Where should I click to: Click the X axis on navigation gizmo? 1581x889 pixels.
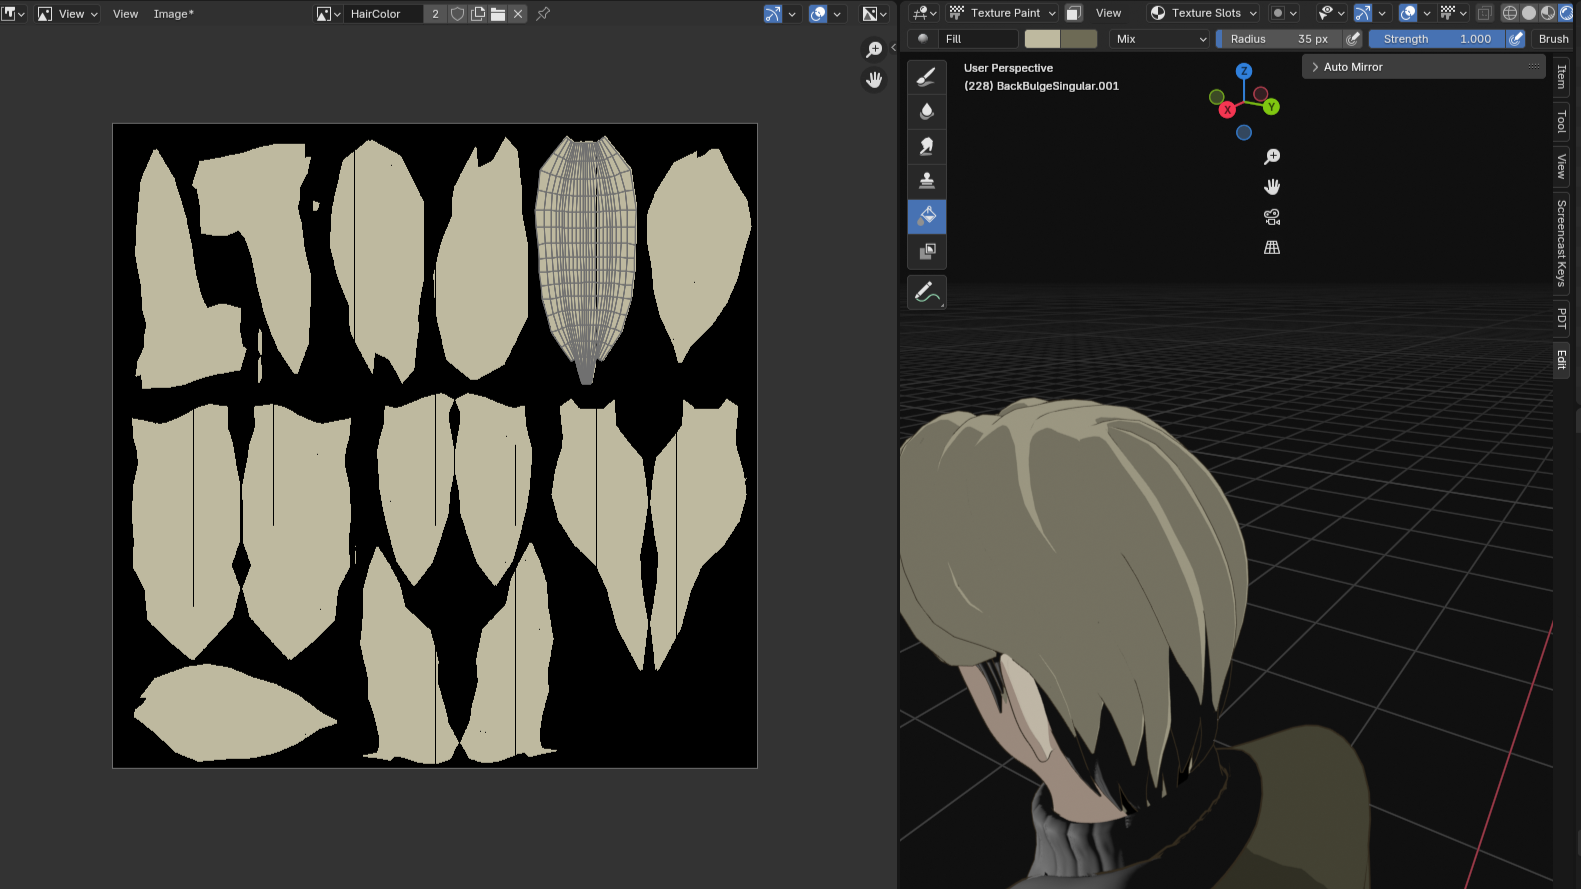[1227, 110]
